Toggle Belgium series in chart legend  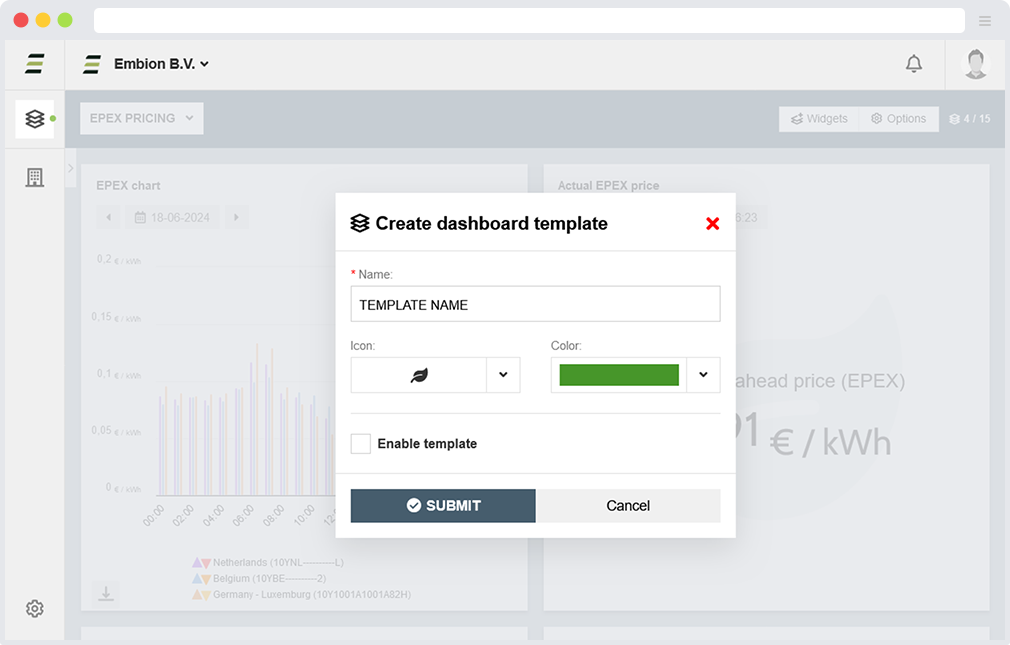pyautogui.click(x=262, y=579)
